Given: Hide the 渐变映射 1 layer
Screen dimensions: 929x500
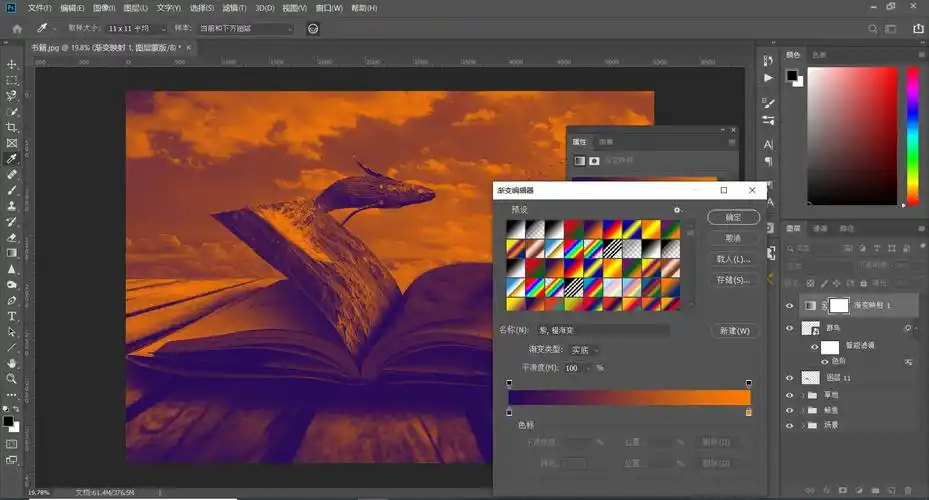Looking at the screenshot, I should click(790, 305).
